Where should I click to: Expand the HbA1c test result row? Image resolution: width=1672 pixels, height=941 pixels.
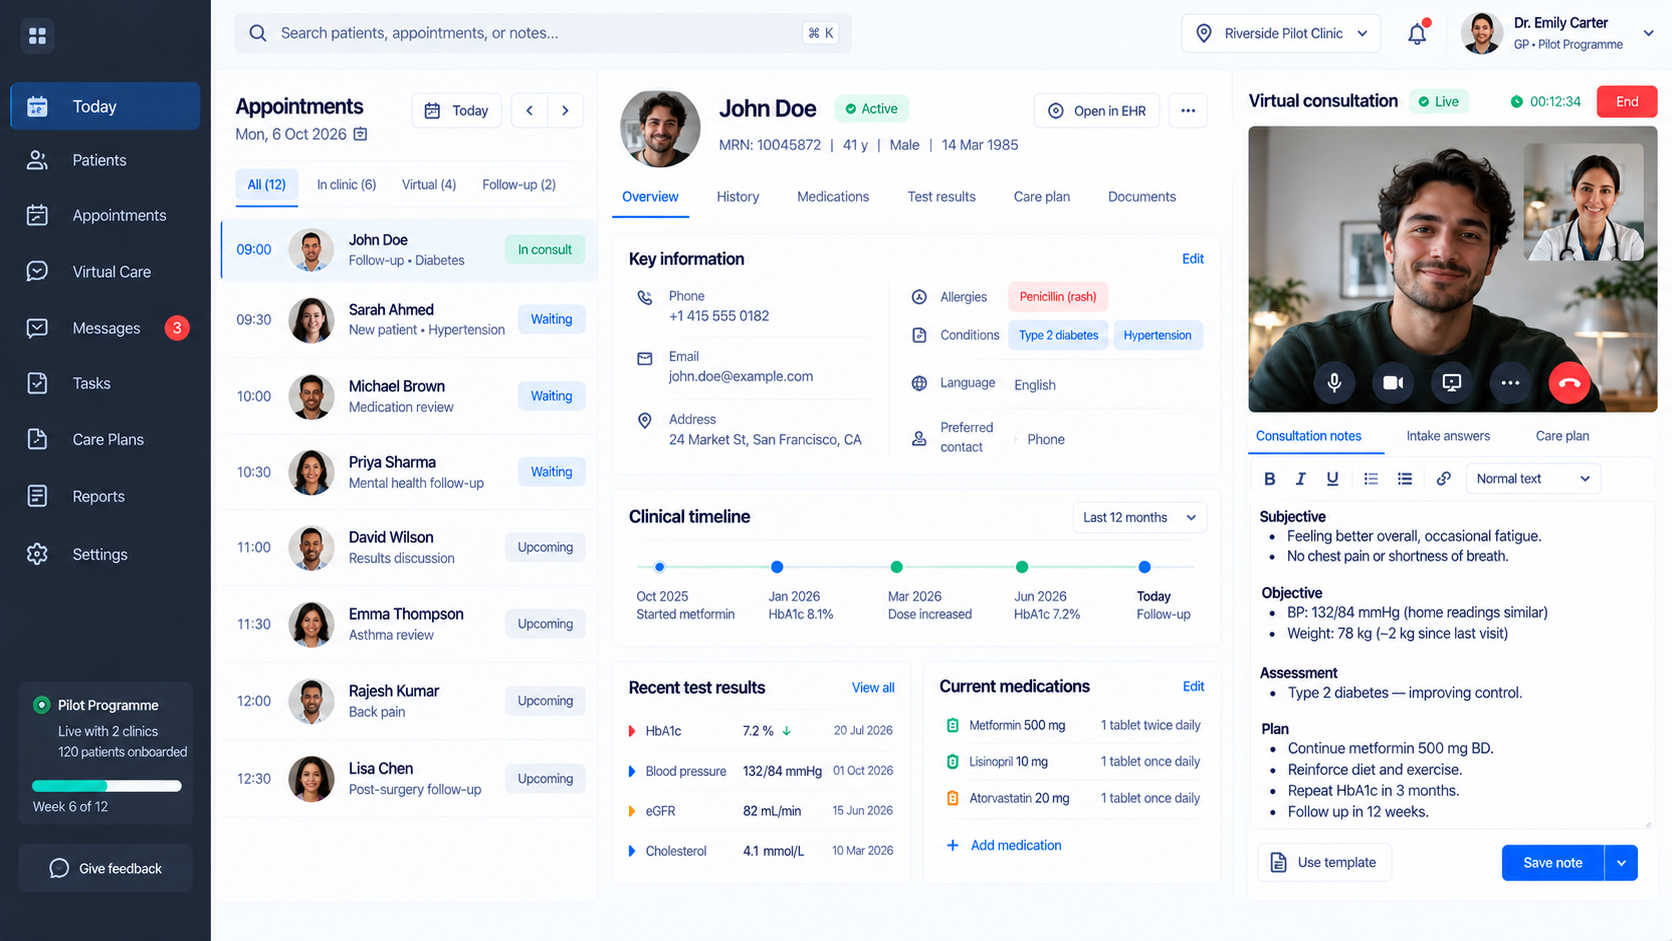[631, 731]
